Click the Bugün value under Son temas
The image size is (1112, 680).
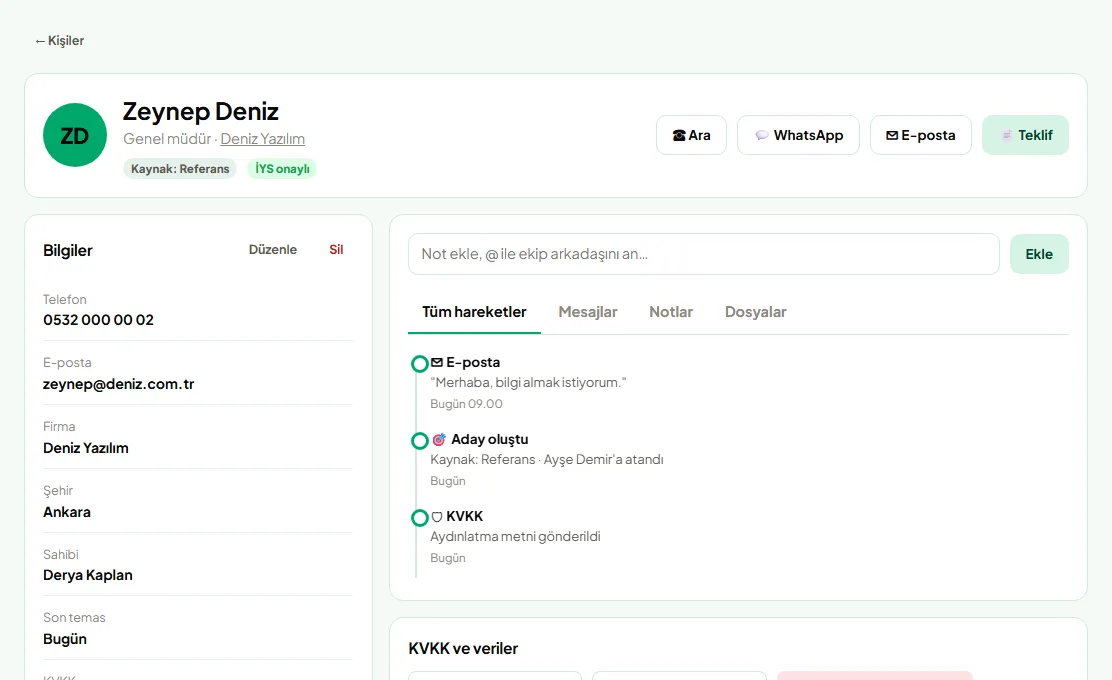(65, 639)
